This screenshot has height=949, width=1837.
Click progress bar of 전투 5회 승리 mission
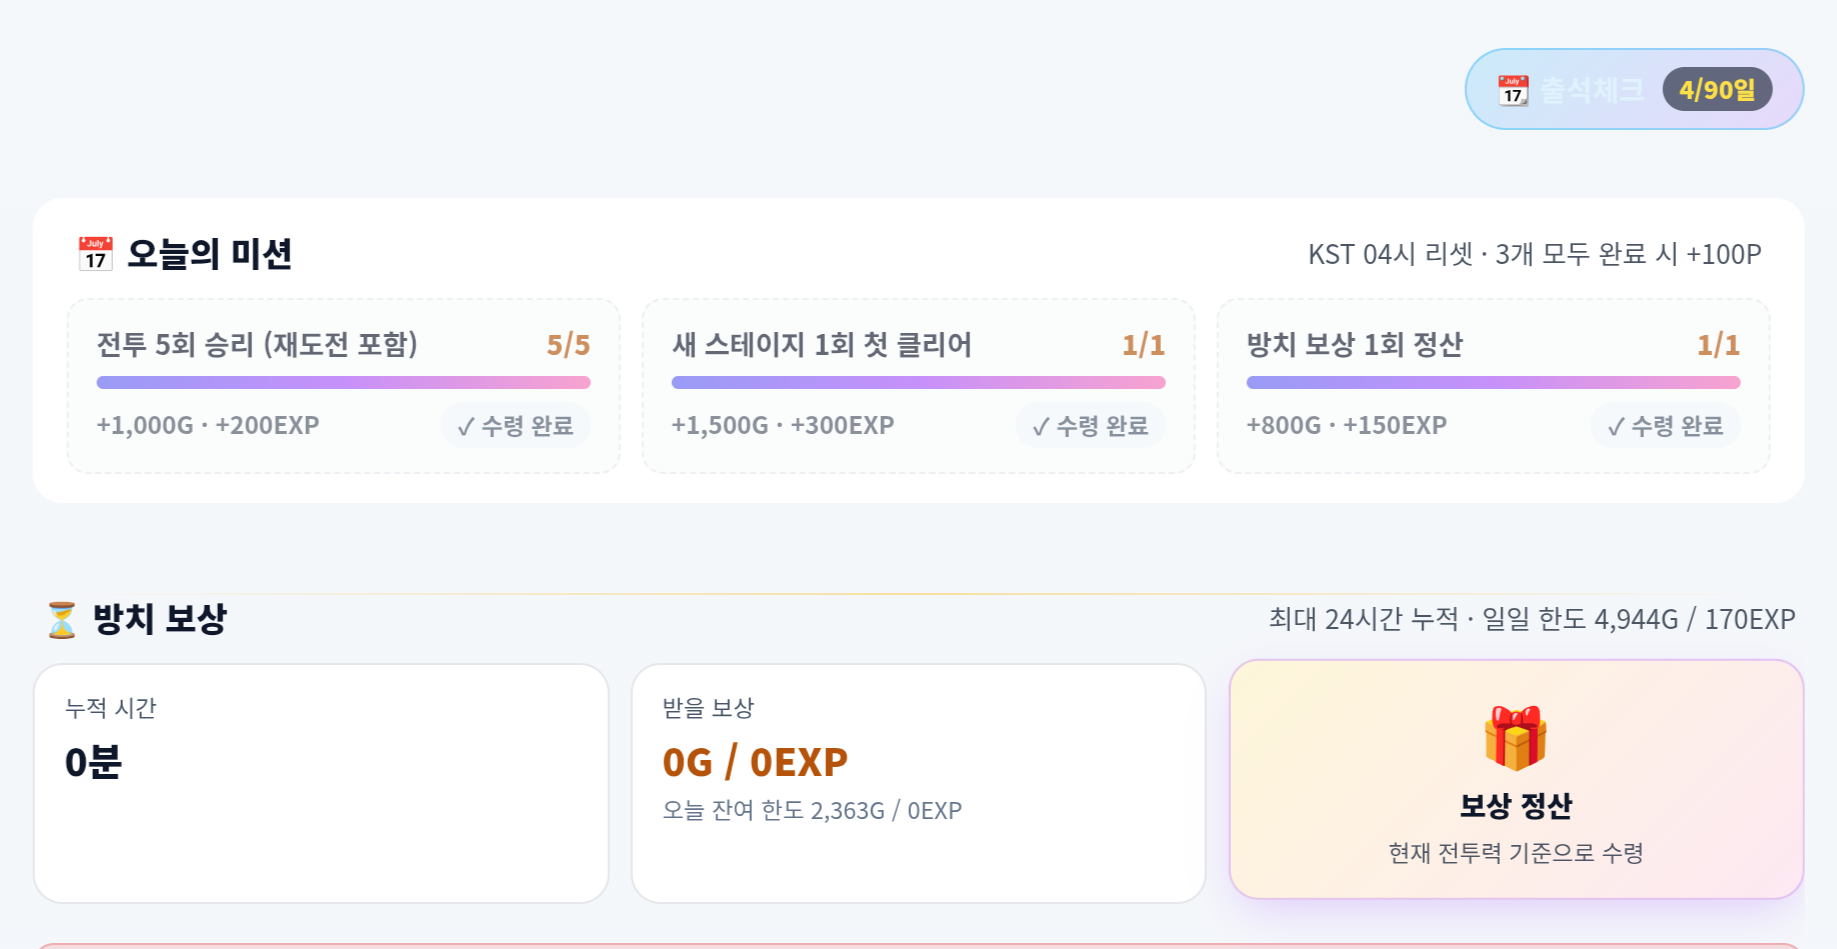344,382
